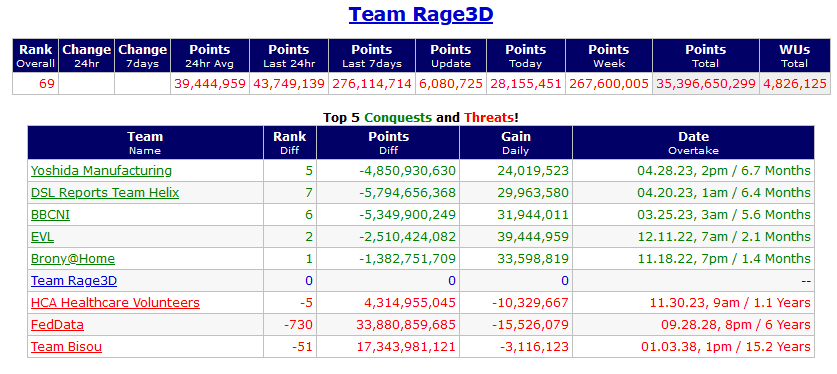Open the Brony@Home team link
Image resolution: width=837 pixels, height=374 pixels.
pos(73,259)
